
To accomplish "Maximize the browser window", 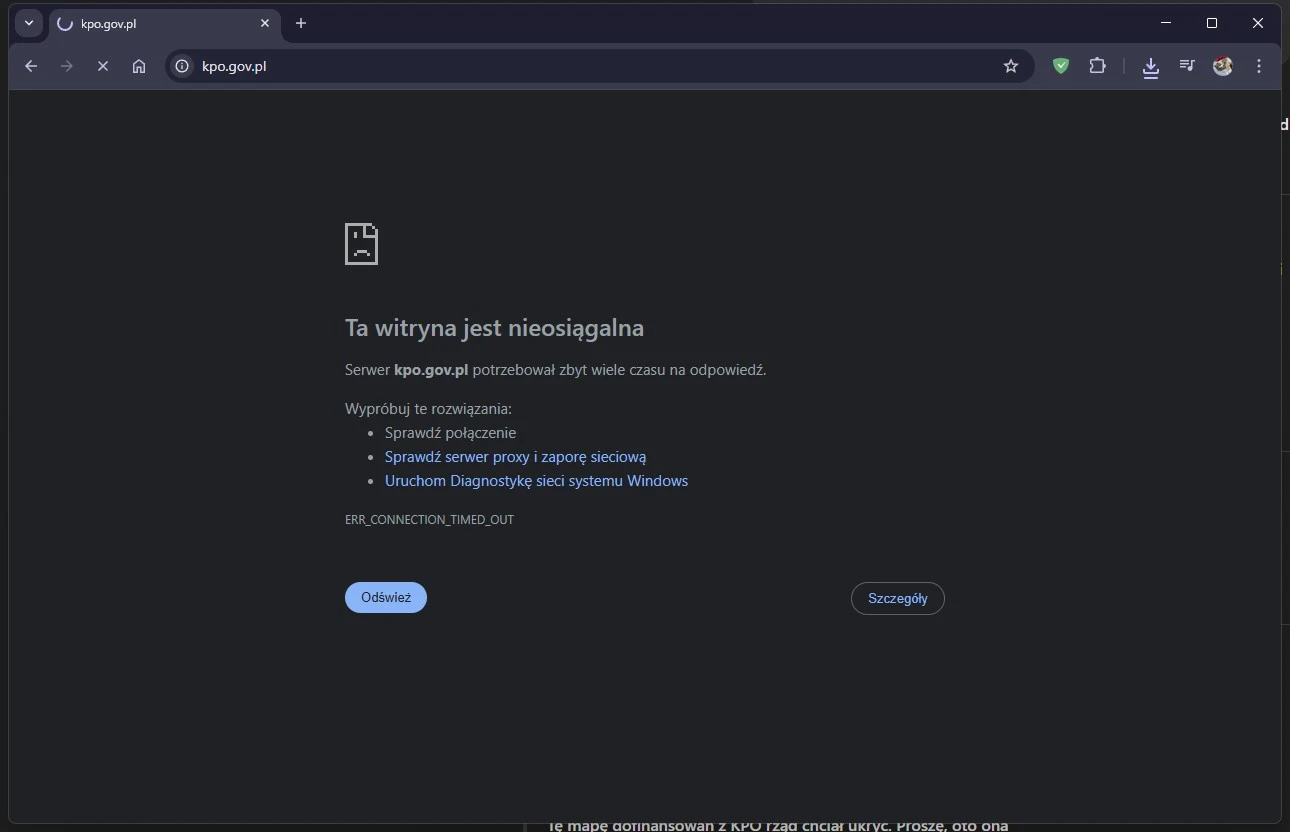I will [1212, 23].
